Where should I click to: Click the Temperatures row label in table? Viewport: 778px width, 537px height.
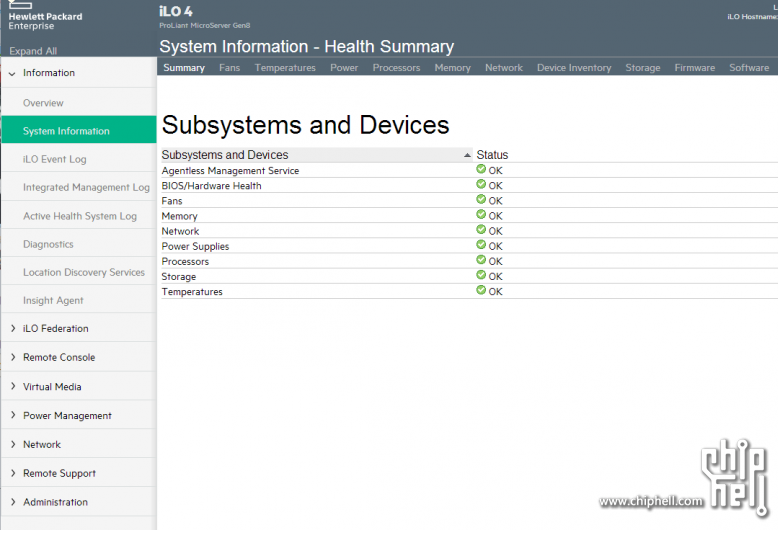(192, 292)
